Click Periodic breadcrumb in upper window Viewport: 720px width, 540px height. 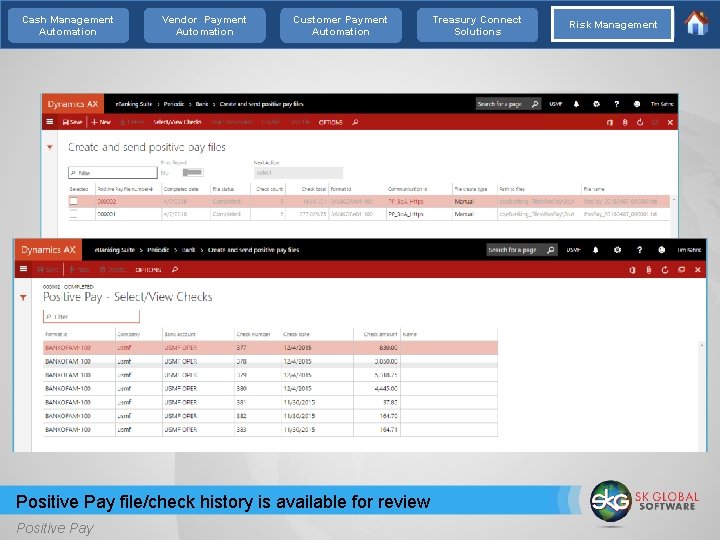click(x=174, y=104)
